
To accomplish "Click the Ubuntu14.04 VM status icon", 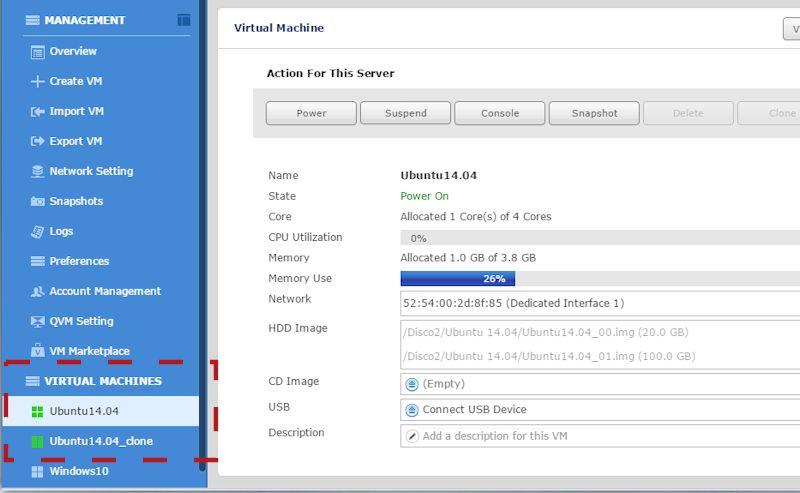I will (37, 412).
